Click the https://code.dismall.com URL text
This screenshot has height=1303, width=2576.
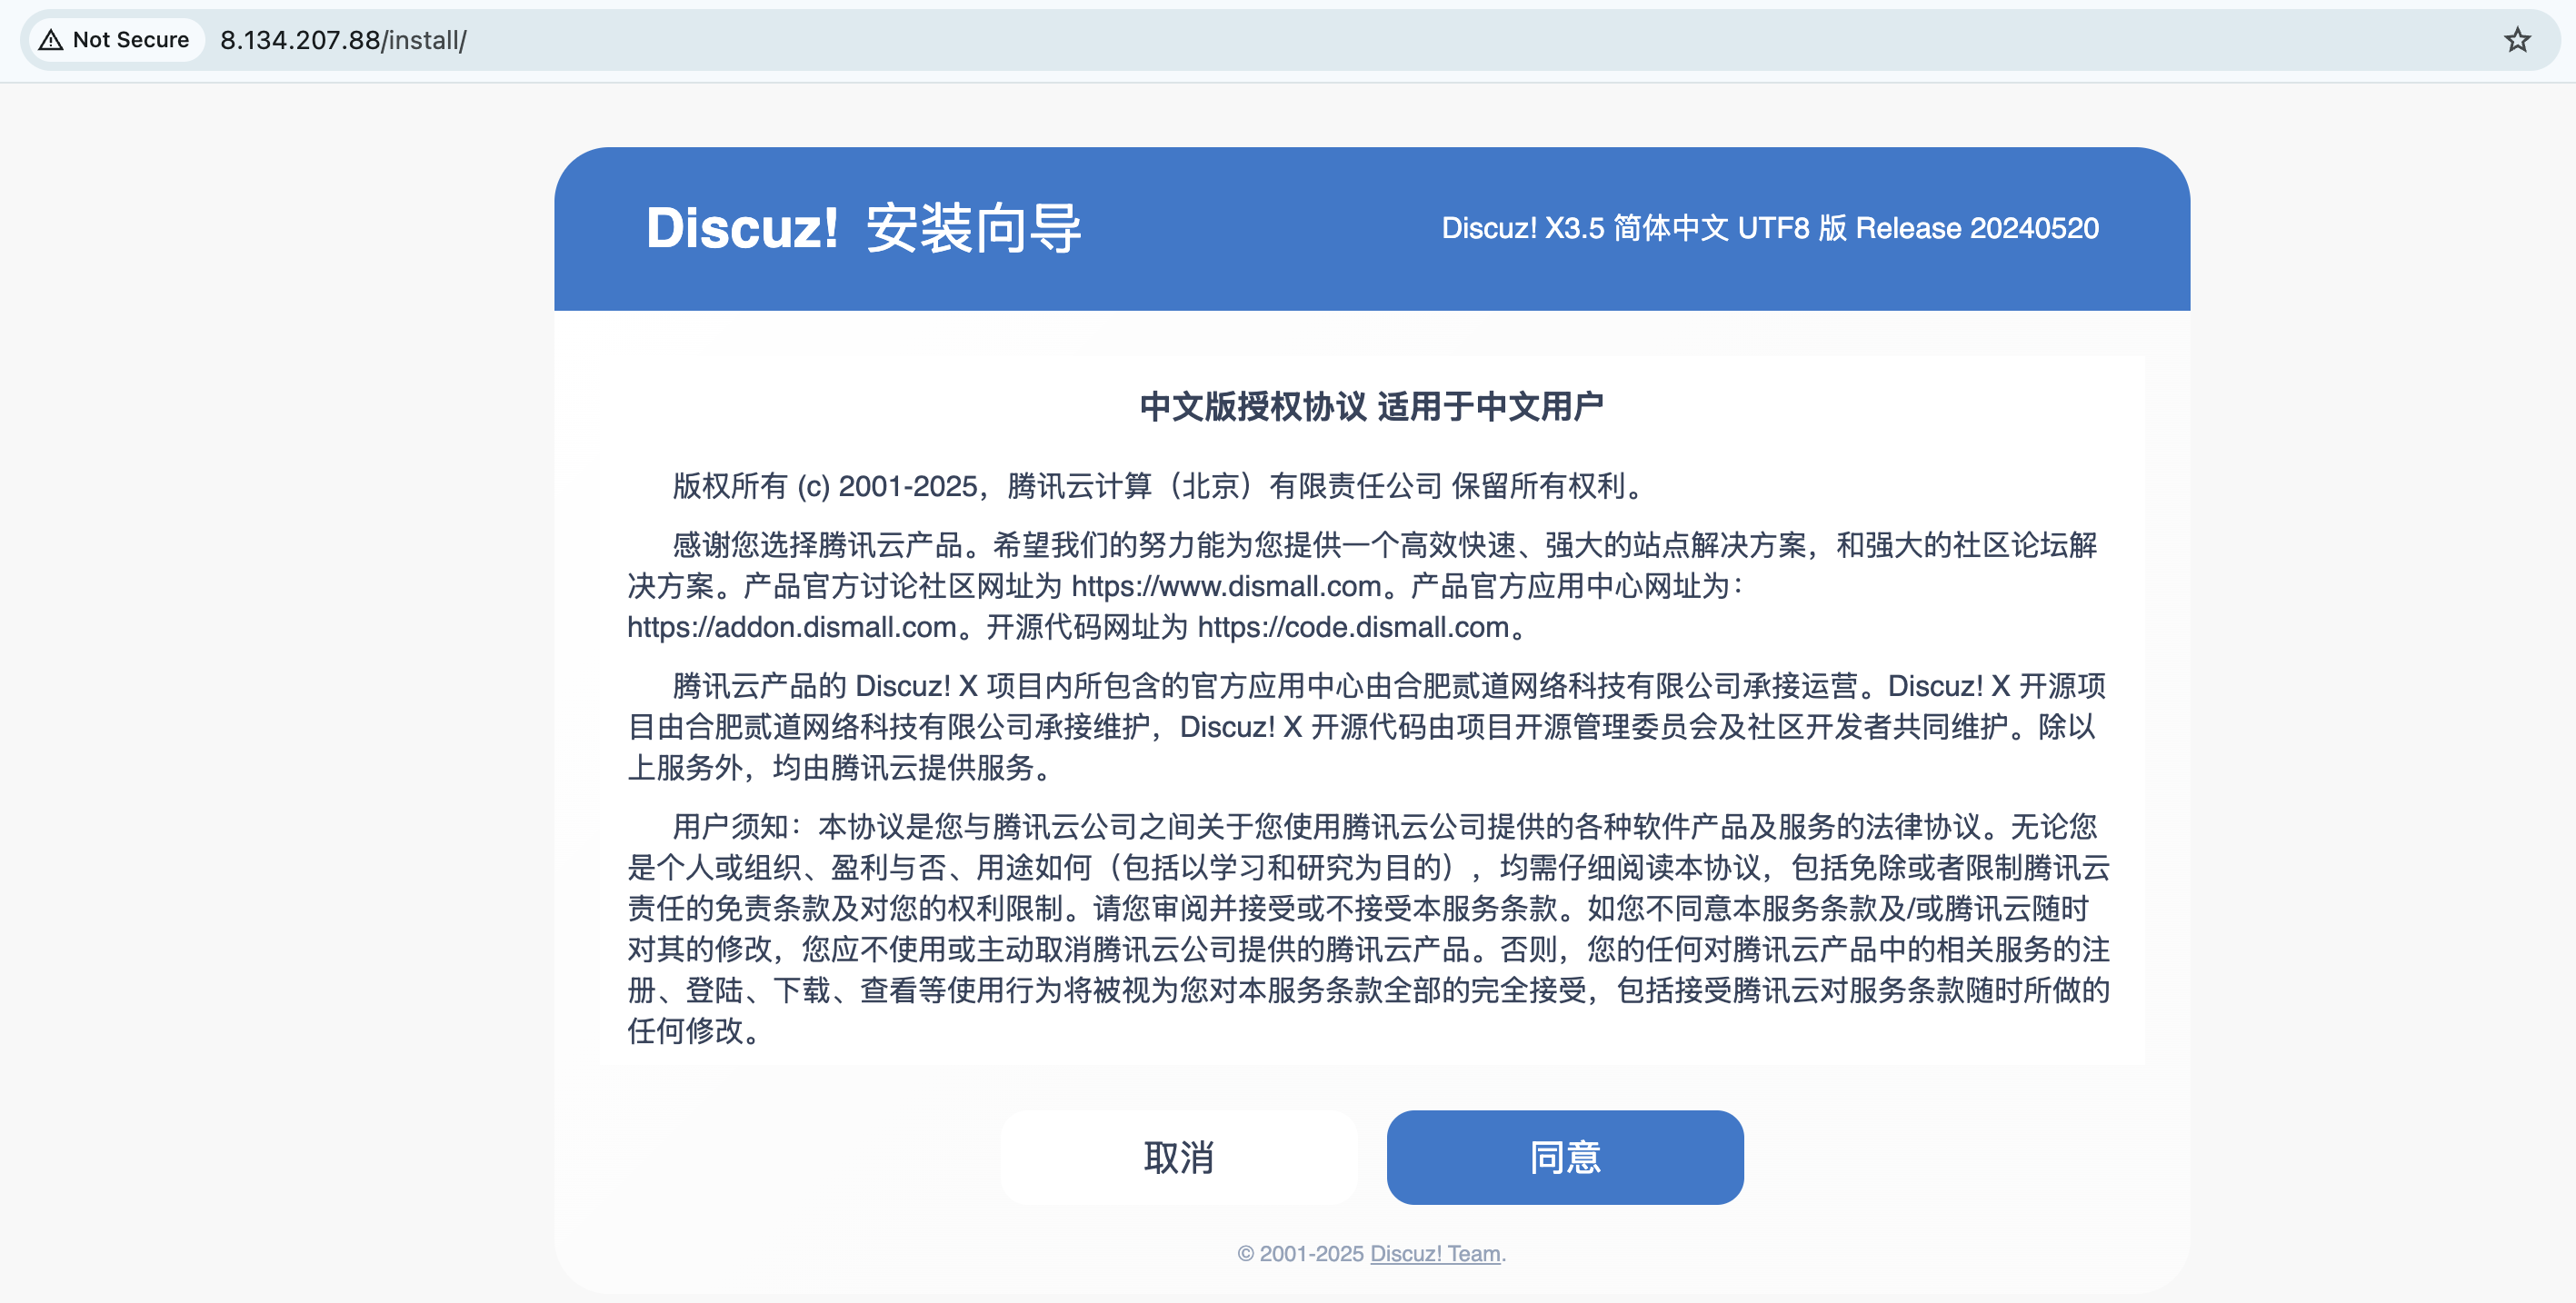pyautogui.click(x=1352, y=627)
